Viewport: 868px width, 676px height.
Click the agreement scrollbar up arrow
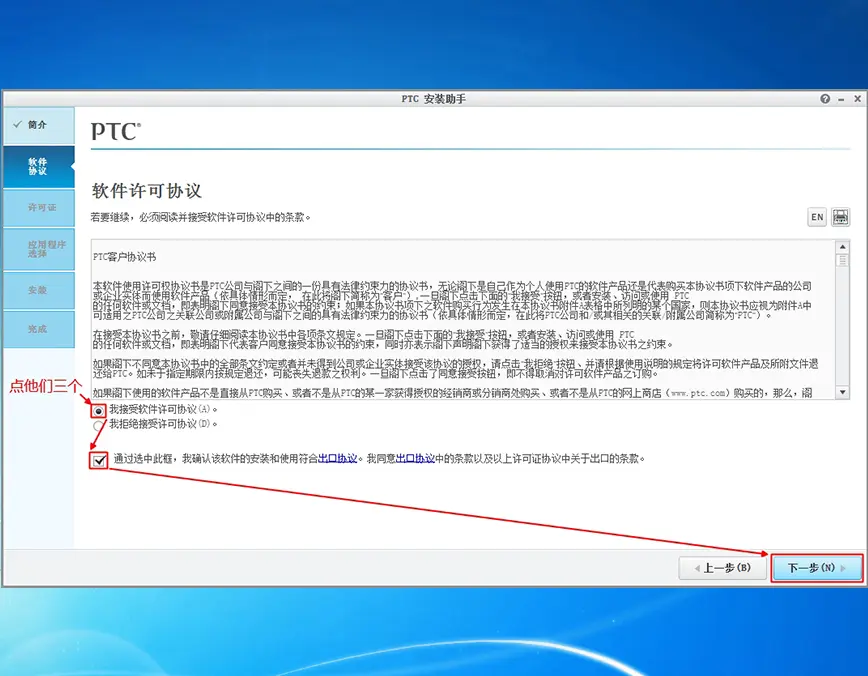pos(843,247)
